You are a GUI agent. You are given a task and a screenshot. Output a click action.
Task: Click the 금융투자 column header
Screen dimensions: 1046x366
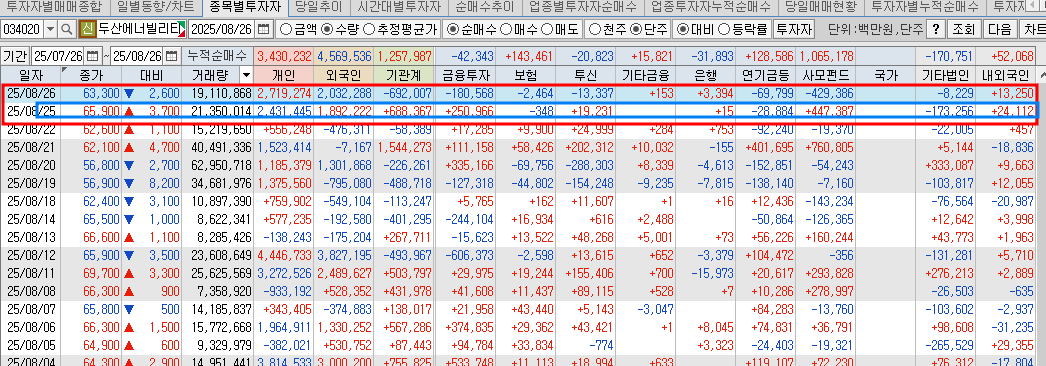click(x=466, y=75)
